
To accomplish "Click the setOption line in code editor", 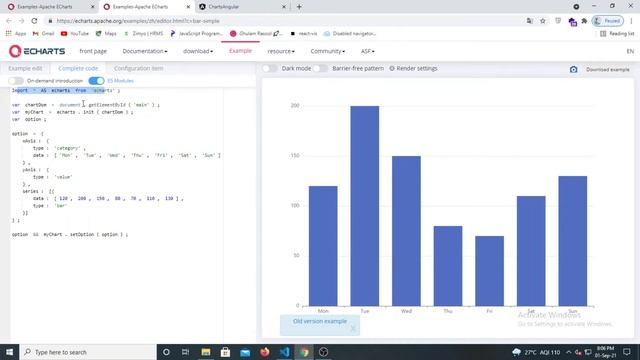I will click(x=70, y=235).
